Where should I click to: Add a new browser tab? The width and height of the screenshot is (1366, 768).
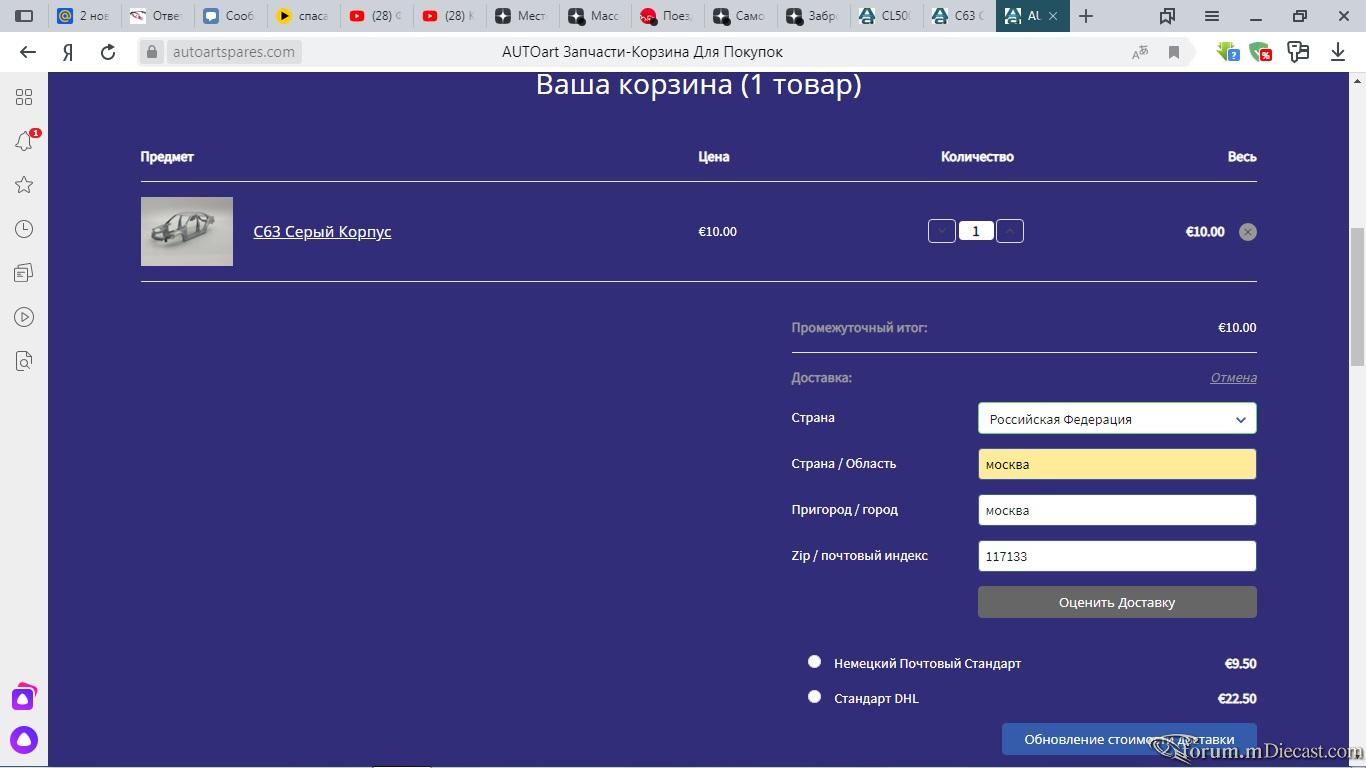(x=1086, y=16)
